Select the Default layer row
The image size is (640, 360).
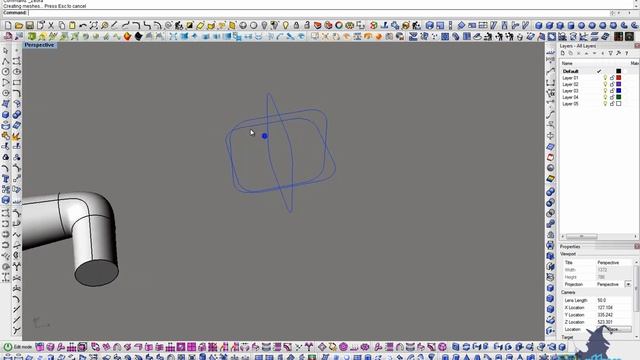[599, 71]
